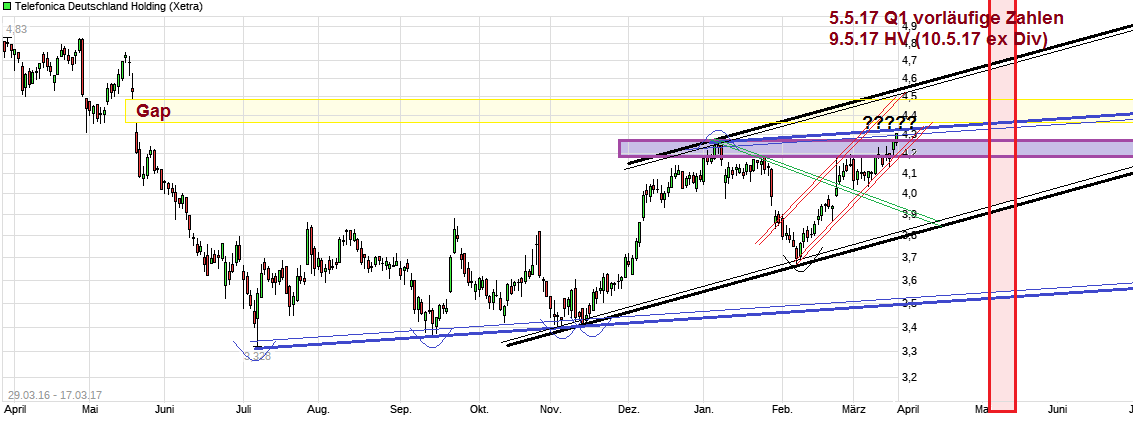Click the 'Mai' month label next to April

point(90,409)
